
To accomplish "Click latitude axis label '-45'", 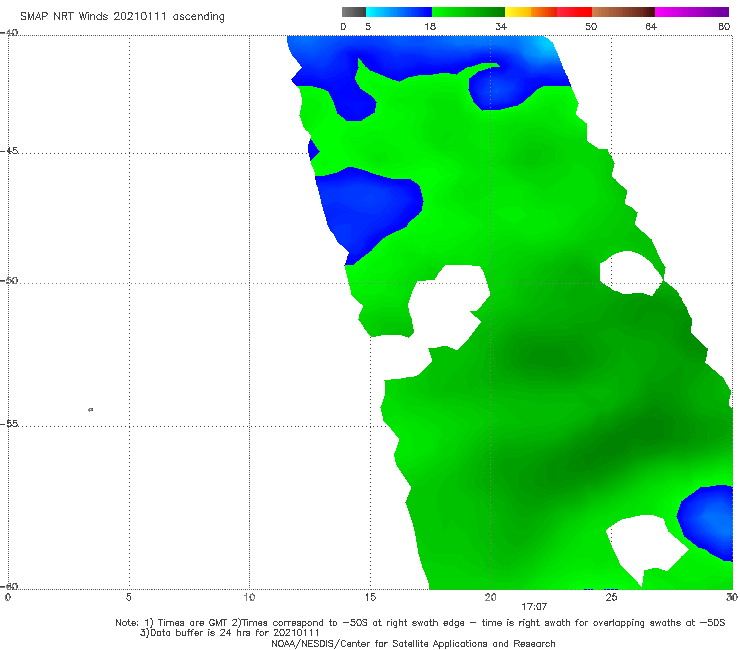I will [9, 151].
